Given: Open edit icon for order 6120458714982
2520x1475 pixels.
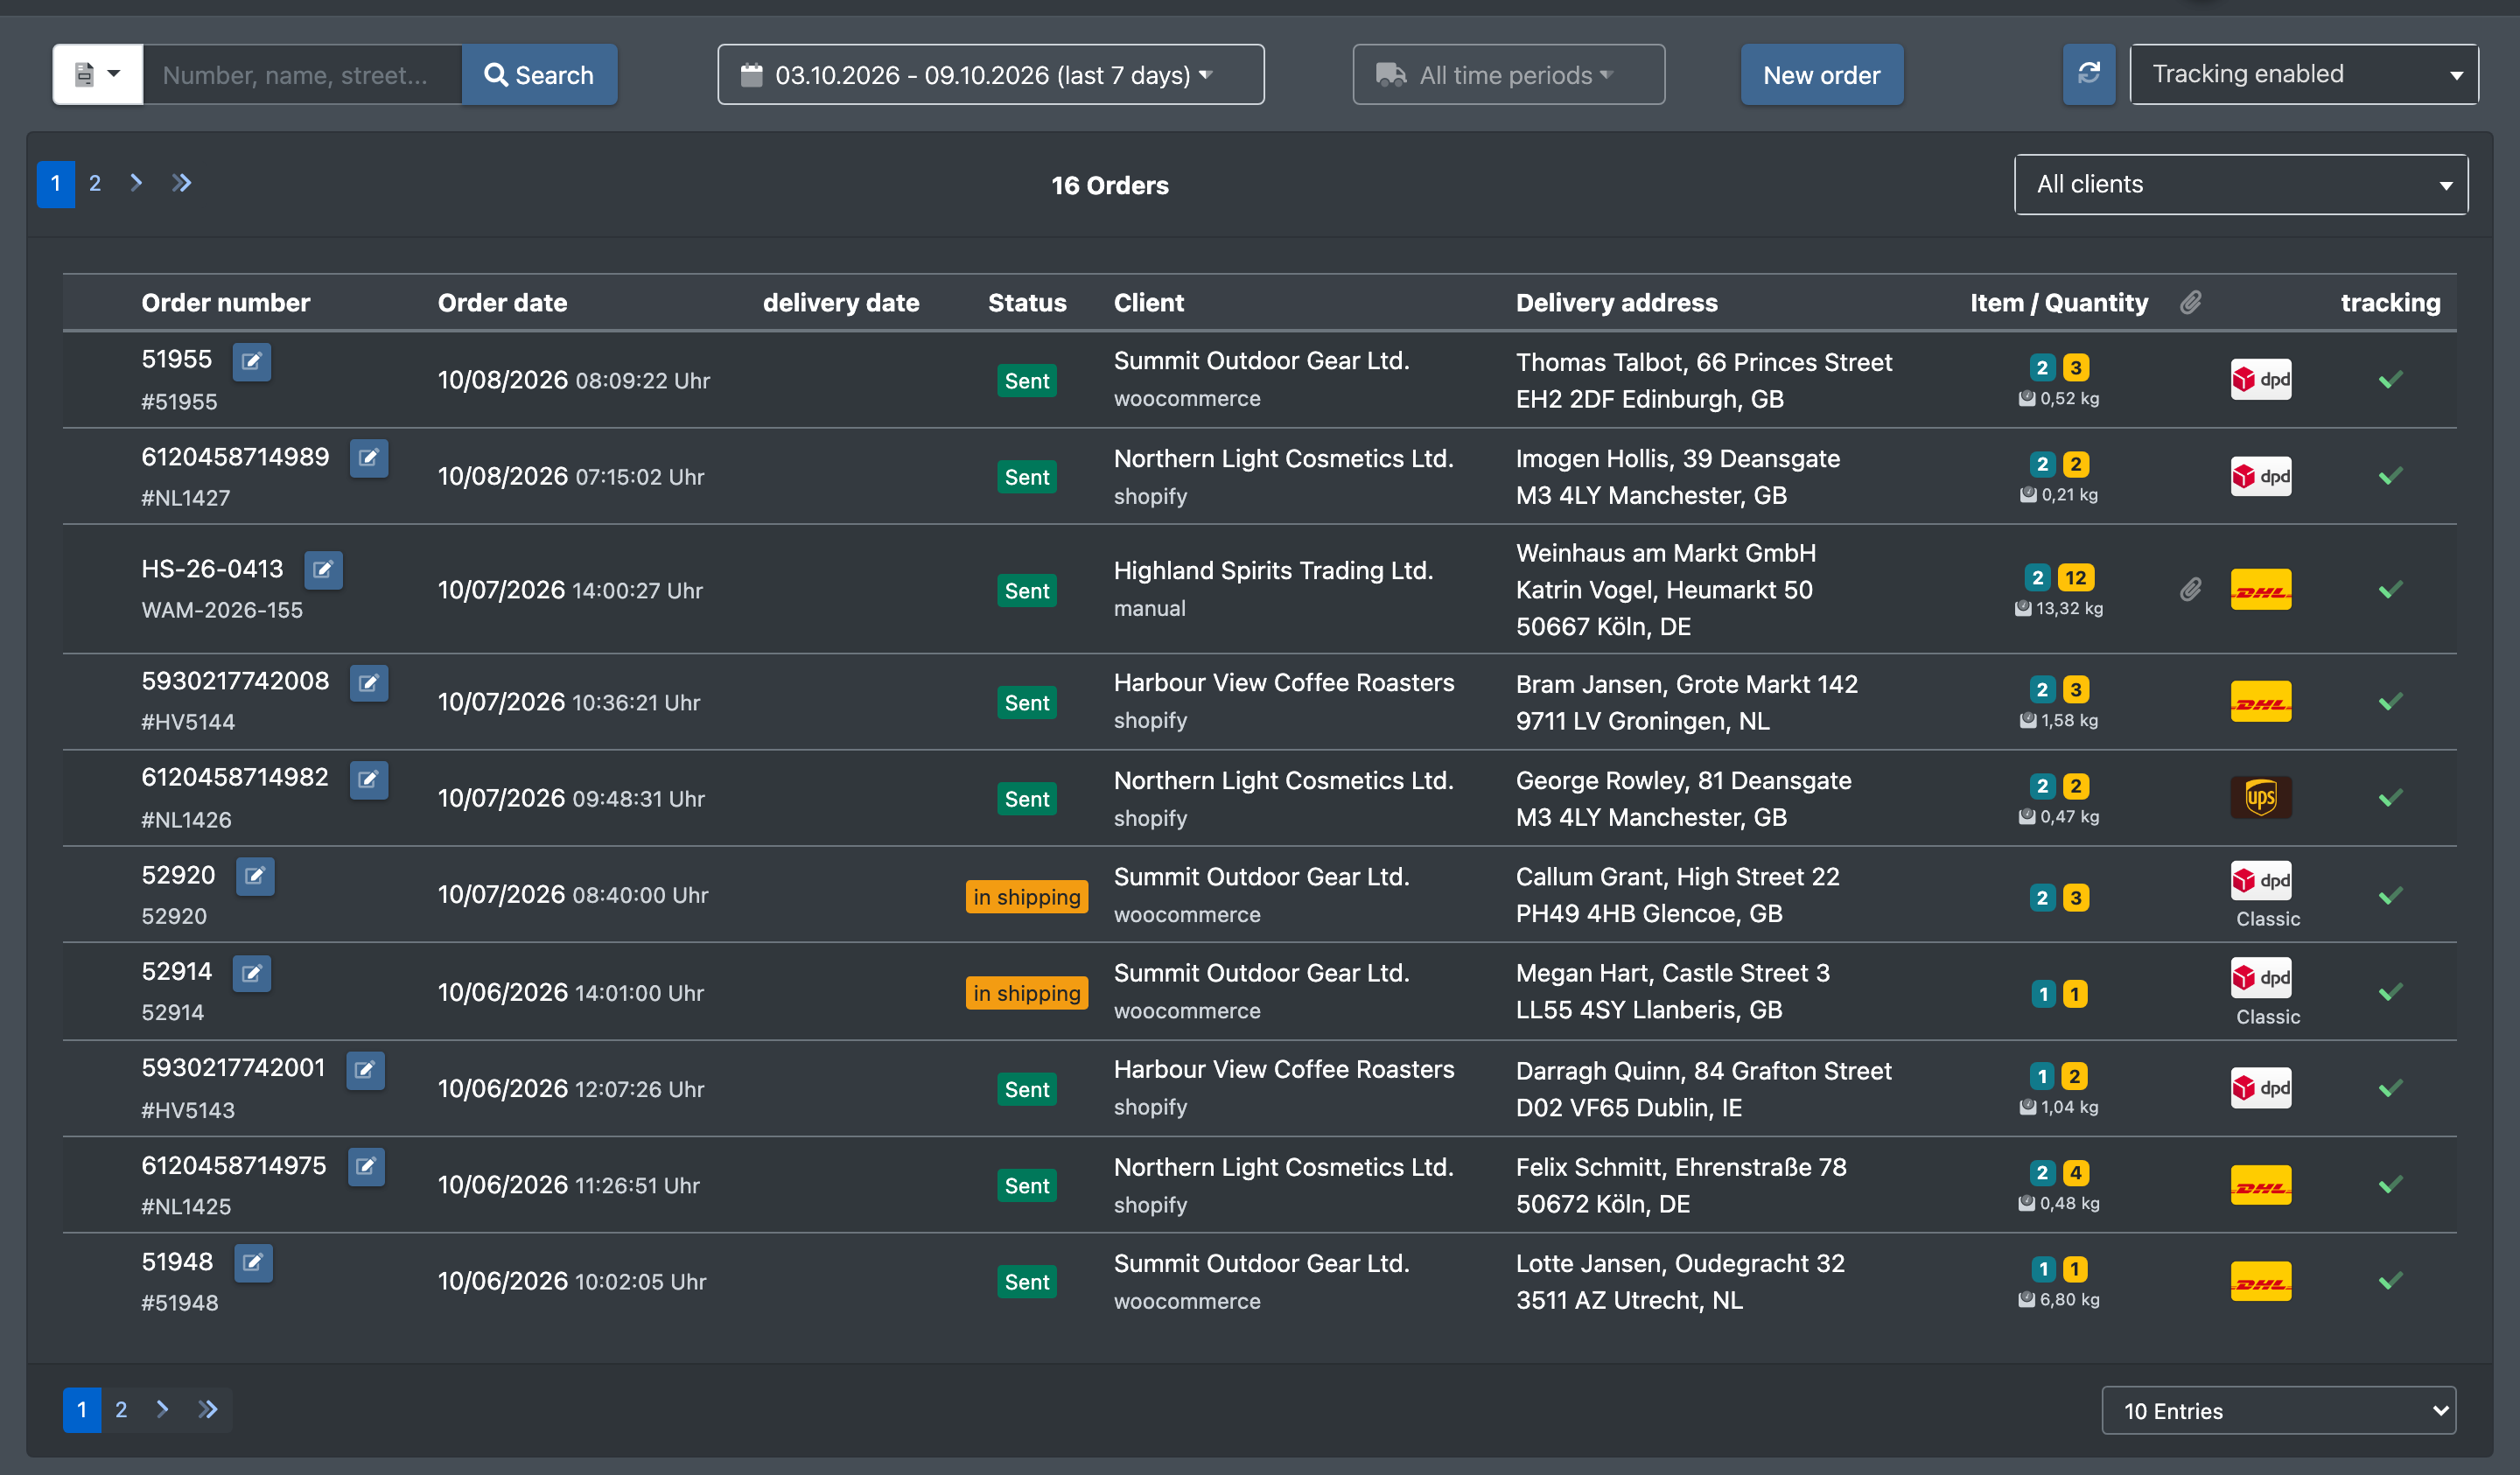Looking at the screenshot, I should 368,779.
